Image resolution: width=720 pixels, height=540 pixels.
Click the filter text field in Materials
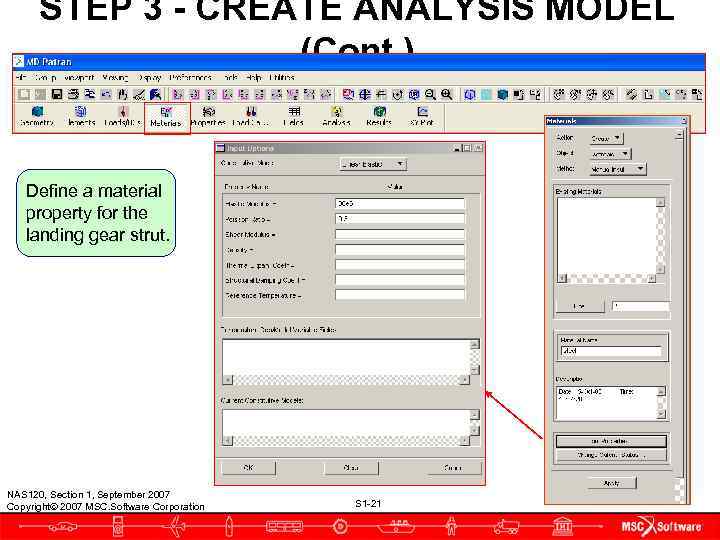pyautogui.click(x=641, y=306)
